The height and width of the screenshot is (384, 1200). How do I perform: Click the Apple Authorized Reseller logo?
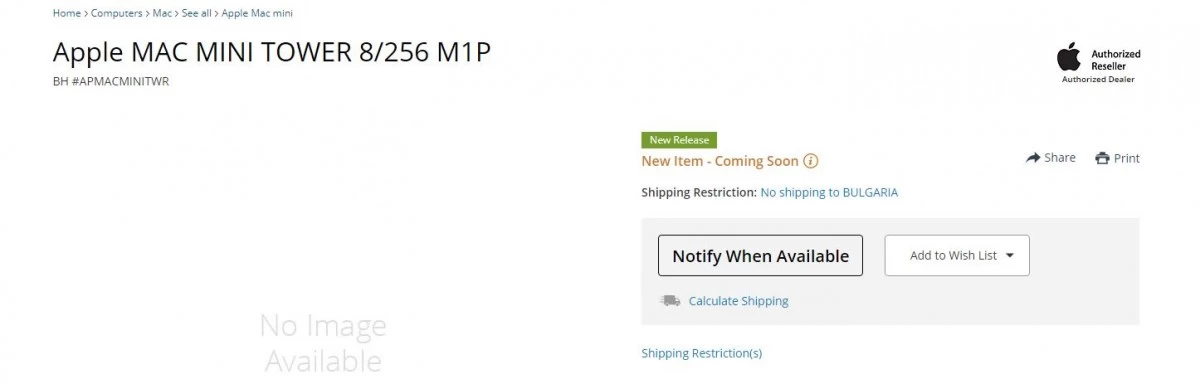(x=1099, y=63)
